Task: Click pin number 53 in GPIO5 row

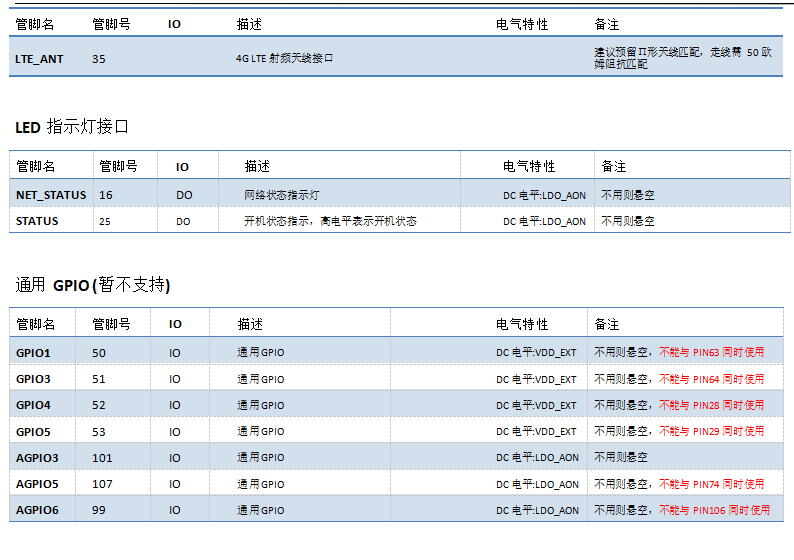Action: (x=99, y=432)
